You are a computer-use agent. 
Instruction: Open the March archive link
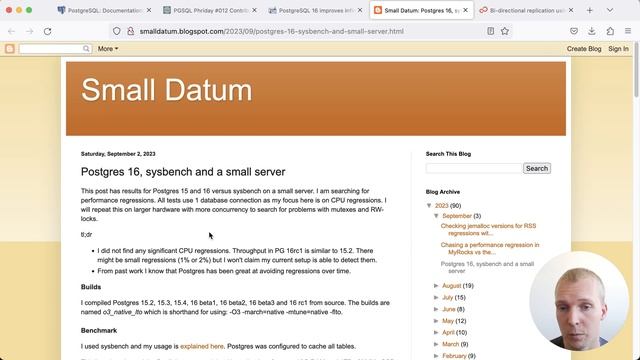451,344
